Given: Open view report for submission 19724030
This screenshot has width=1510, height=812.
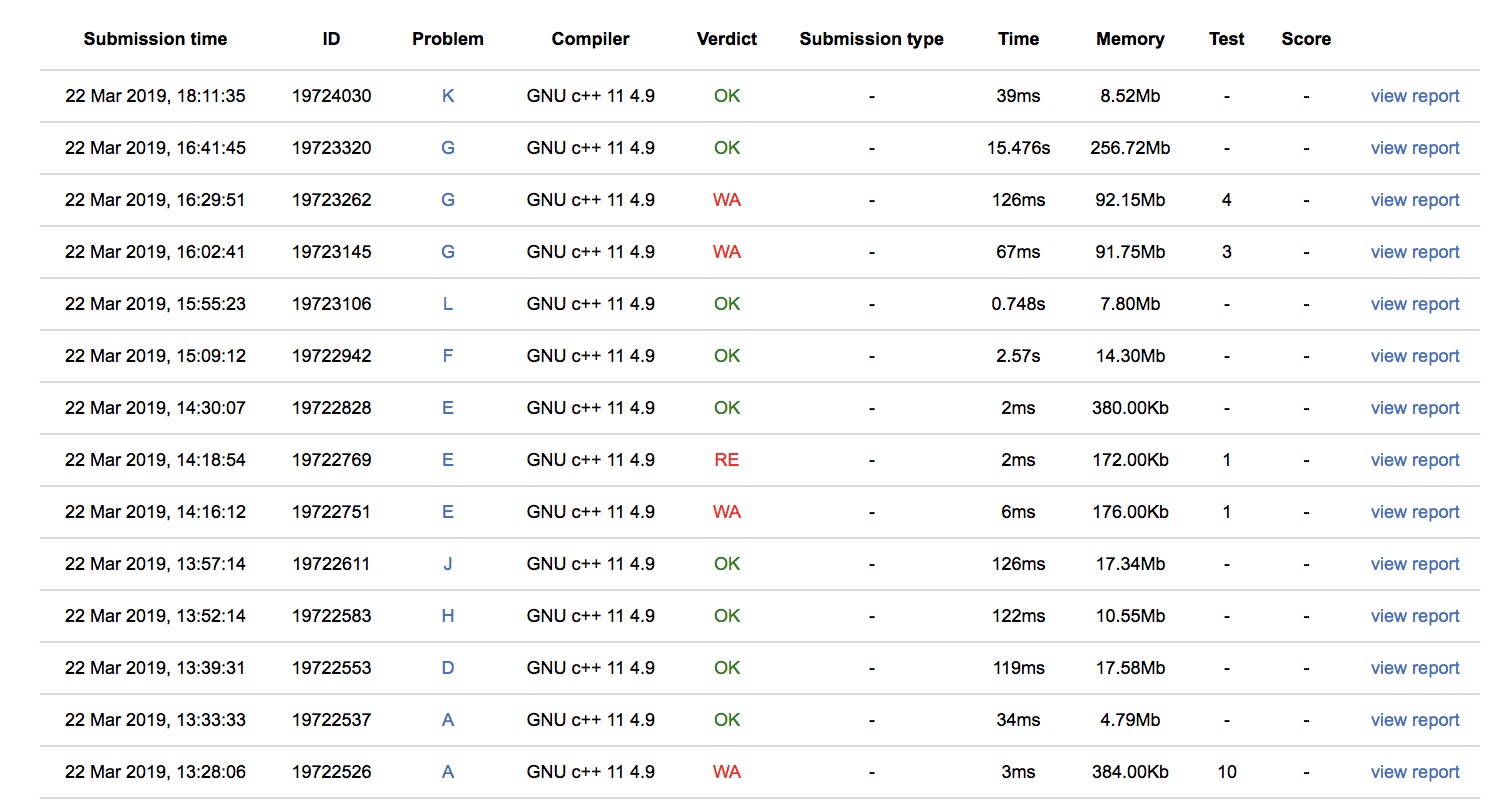Looking at the screenshot, I should [x=1414, y=96].
